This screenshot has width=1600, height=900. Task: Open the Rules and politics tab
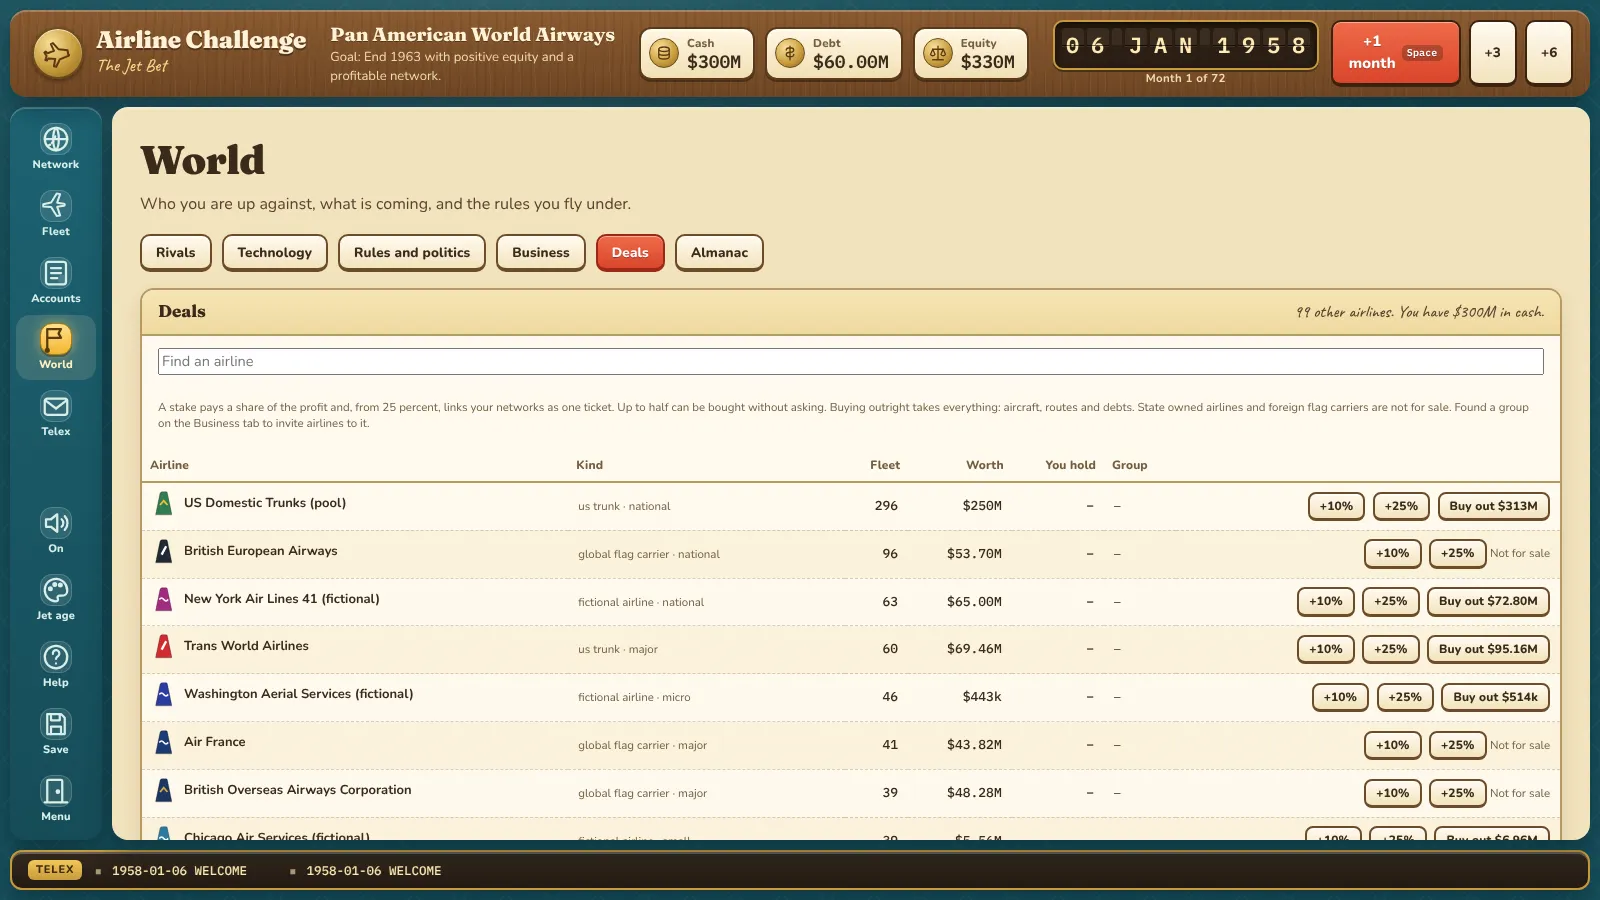point(412,252)
